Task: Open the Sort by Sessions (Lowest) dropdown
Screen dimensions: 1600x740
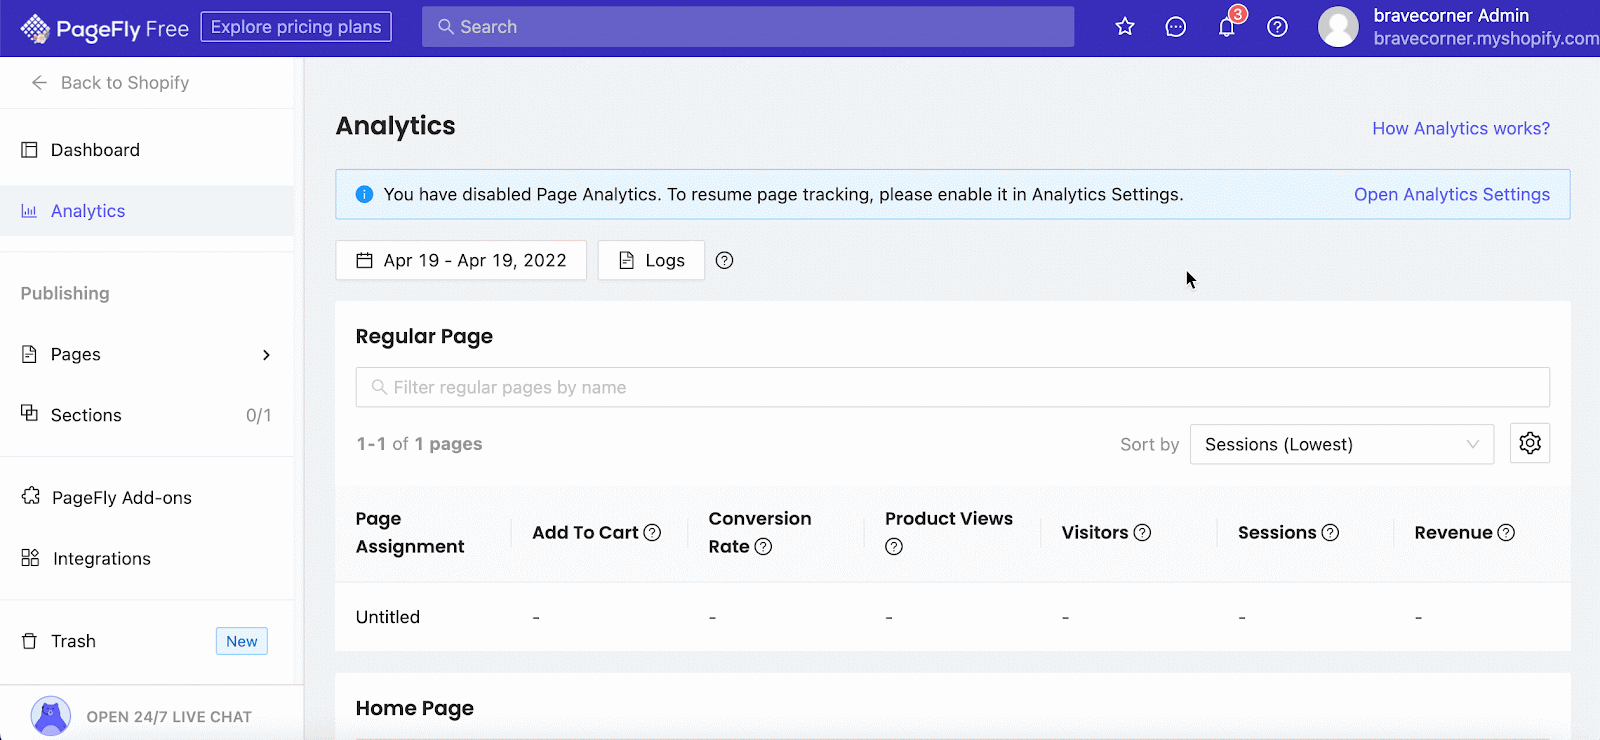Action: pos(1341,444)
